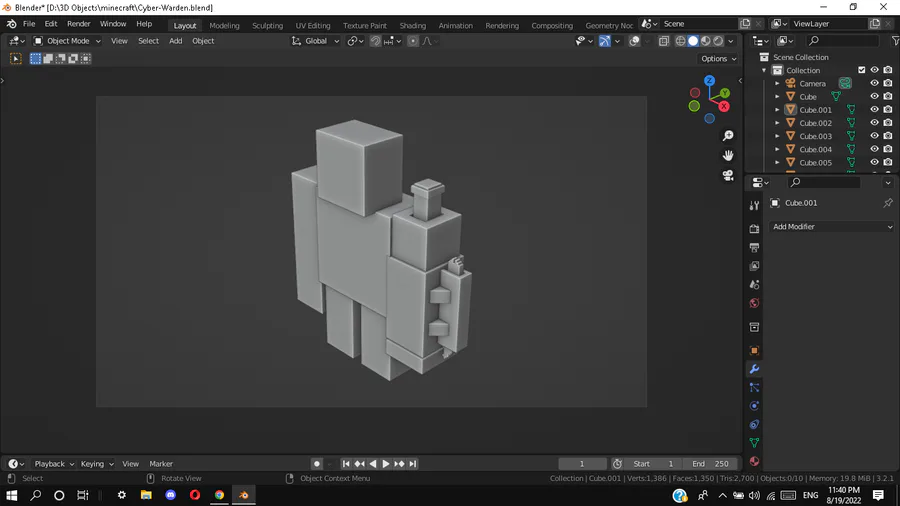Open the World properties tab icon
The image size is (900, 506).
754,303
